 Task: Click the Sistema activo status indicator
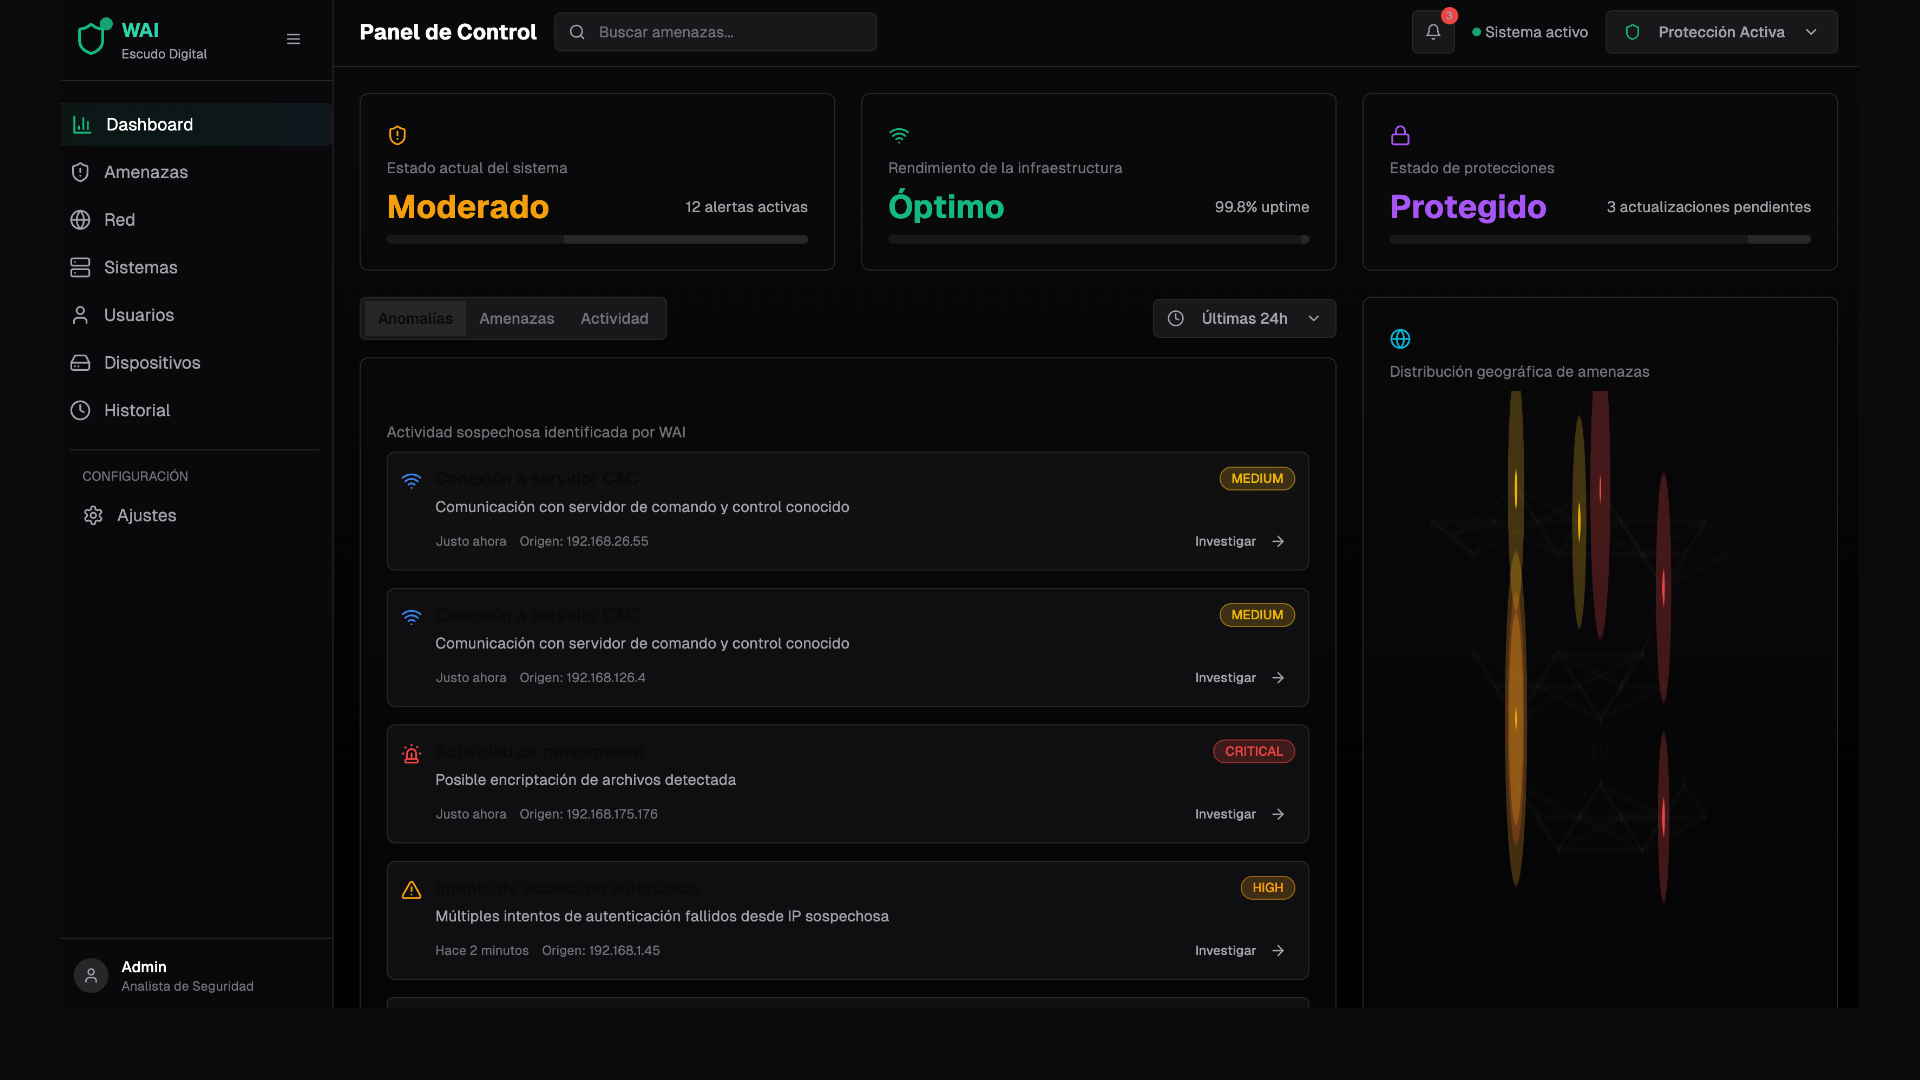coord(1529,32)
